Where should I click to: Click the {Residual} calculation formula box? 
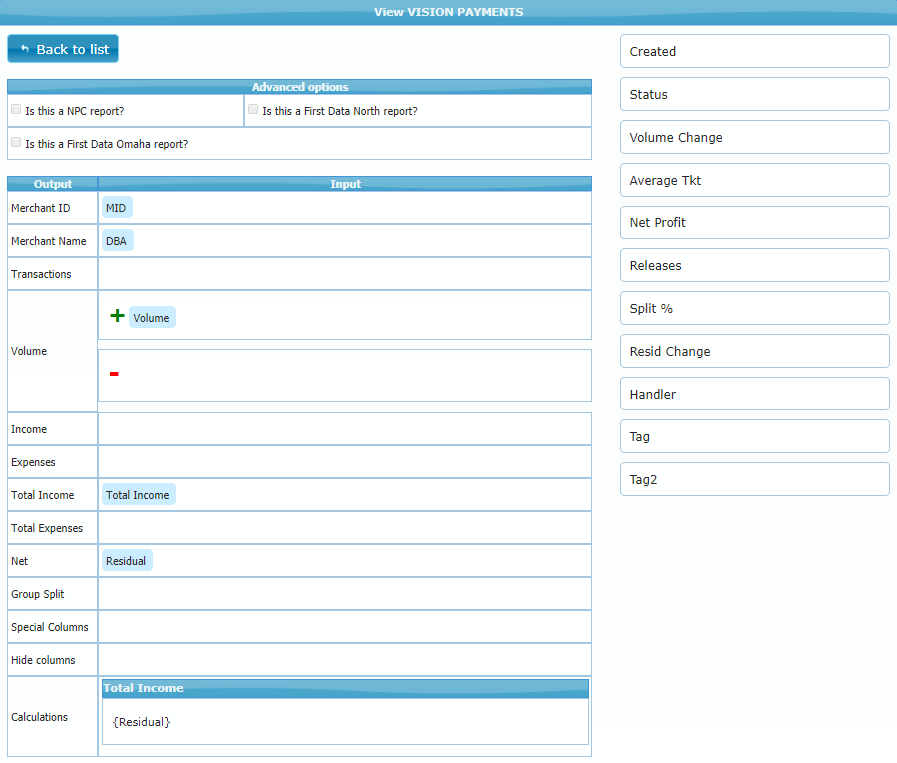click(344, 721)
